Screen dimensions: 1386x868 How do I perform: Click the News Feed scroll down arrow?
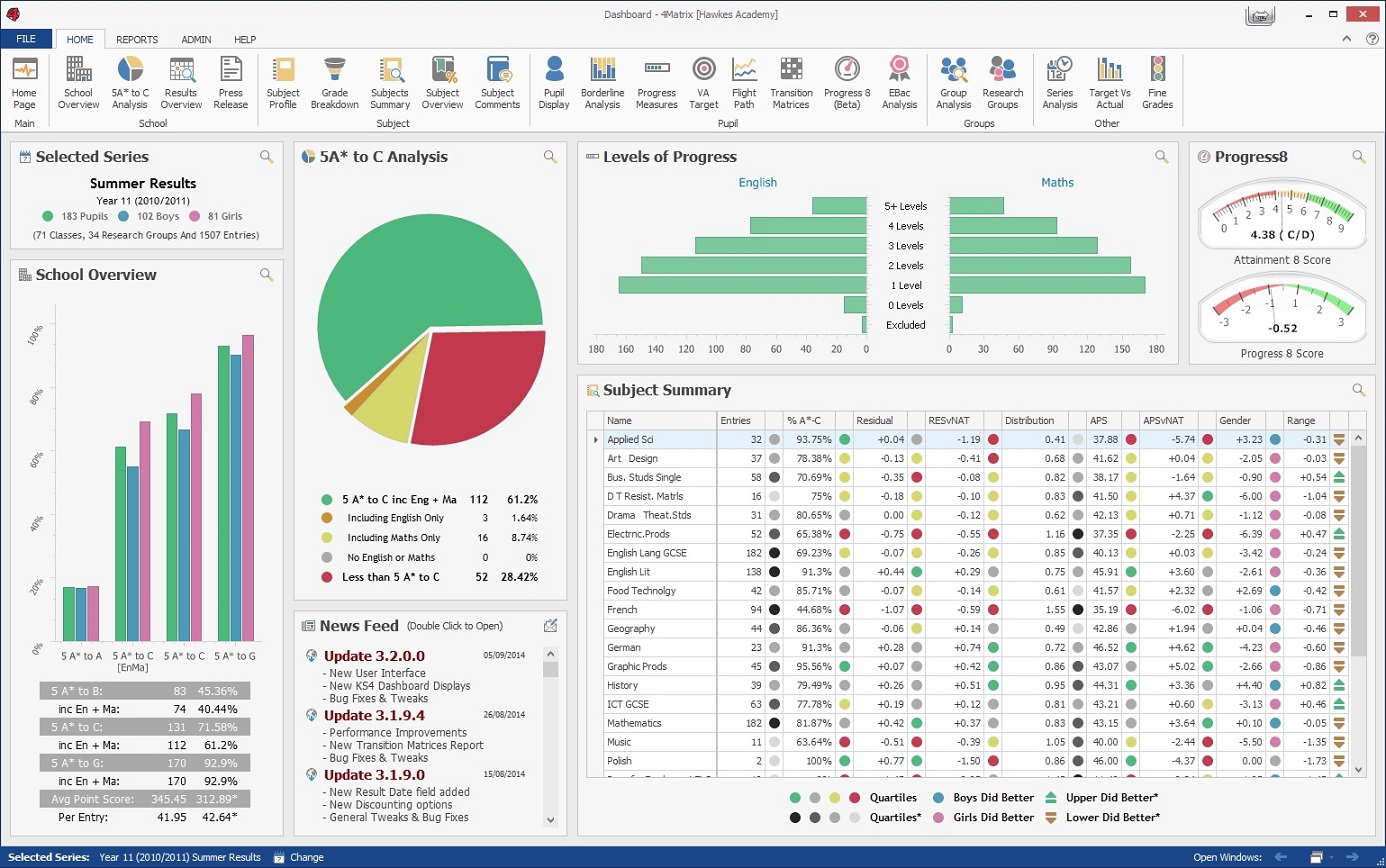pyautogui.click(x=549, y=818)
